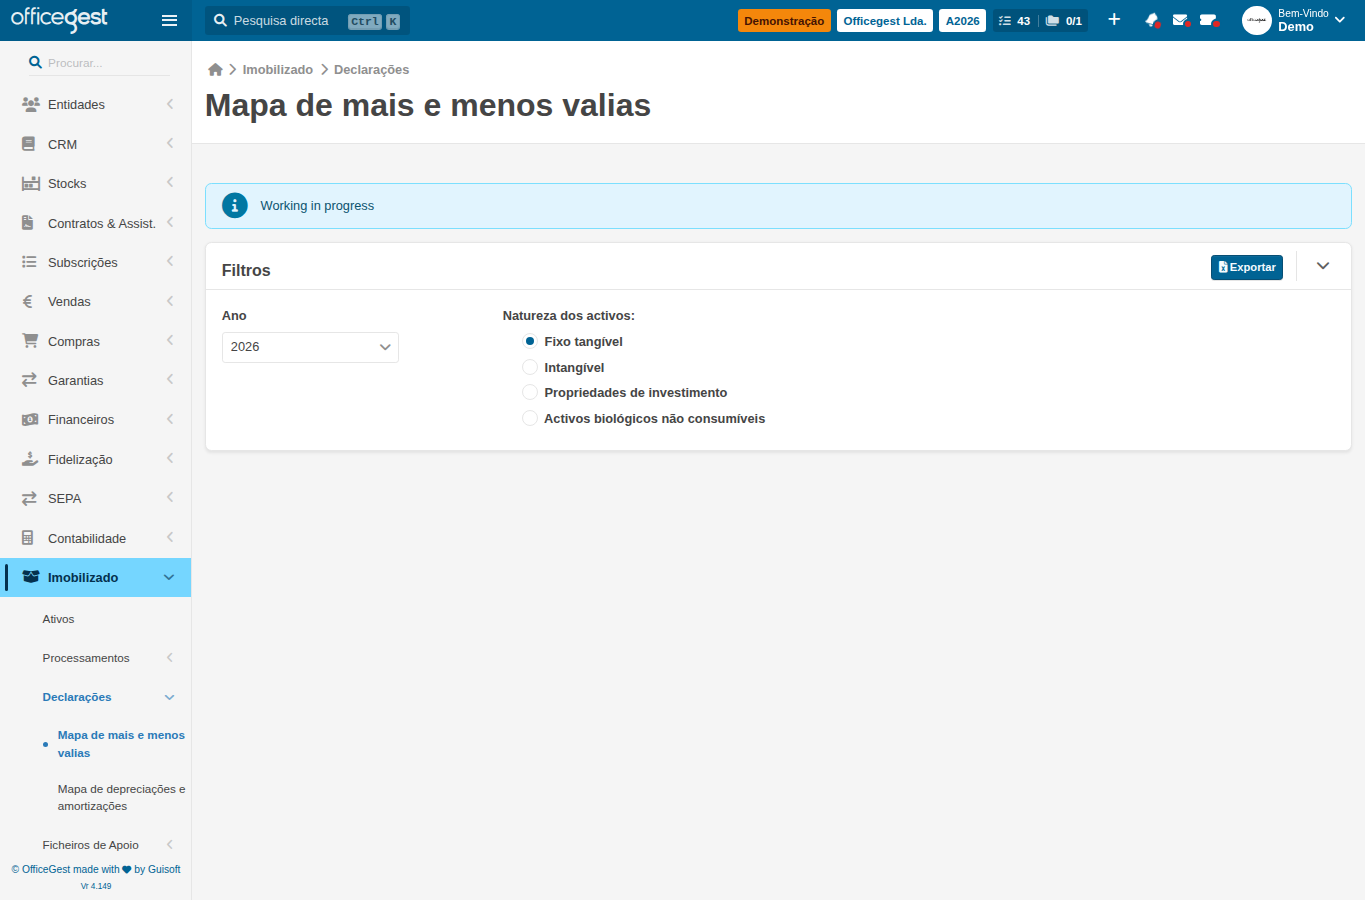This screenshot has width=1365, height=900.
Task: Toggle the hamburger sidebar menu icon
Action: click(169, 20)
